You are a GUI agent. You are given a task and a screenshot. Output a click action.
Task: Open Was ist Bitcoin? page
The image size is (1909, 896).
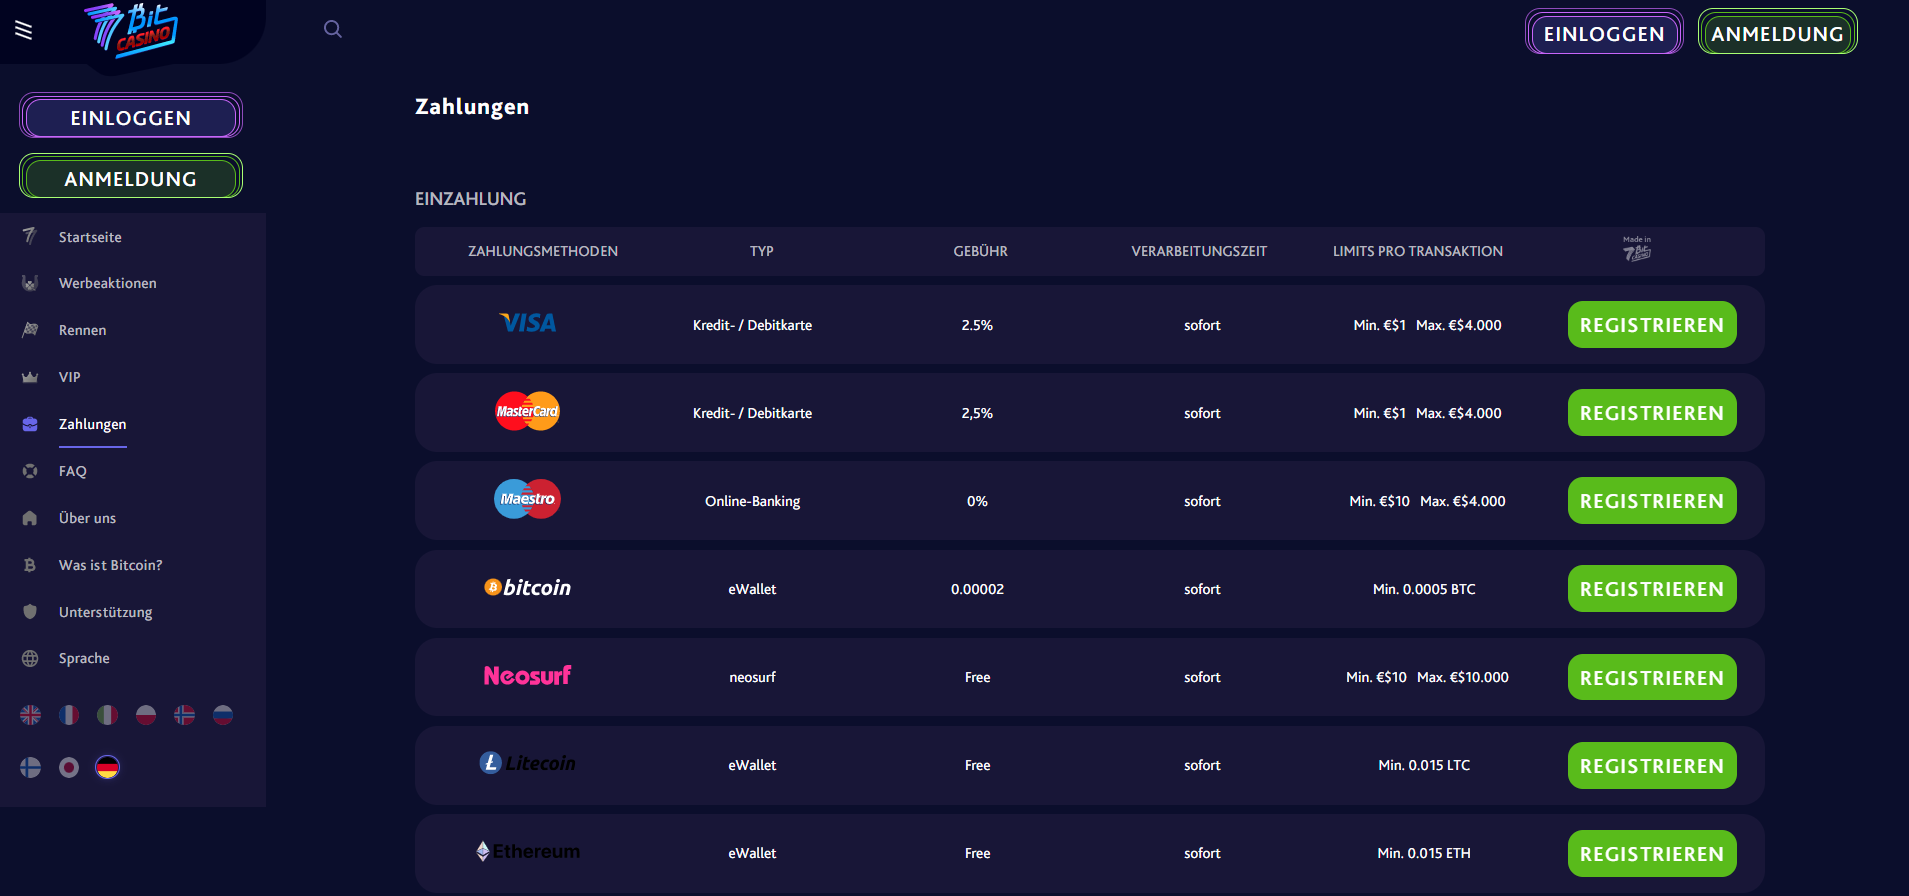pyautogui.click(x=111, y=565)
